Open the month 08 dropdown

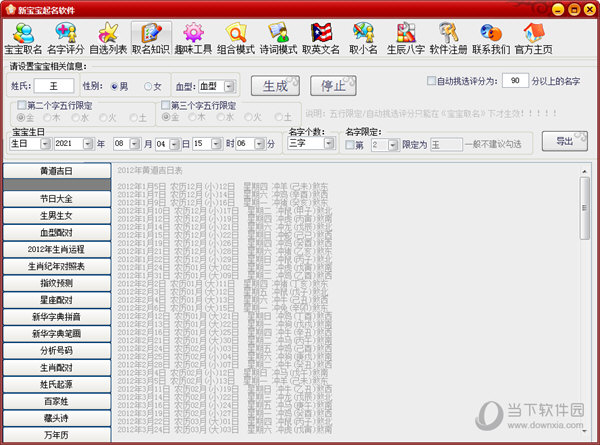(135, 144)
